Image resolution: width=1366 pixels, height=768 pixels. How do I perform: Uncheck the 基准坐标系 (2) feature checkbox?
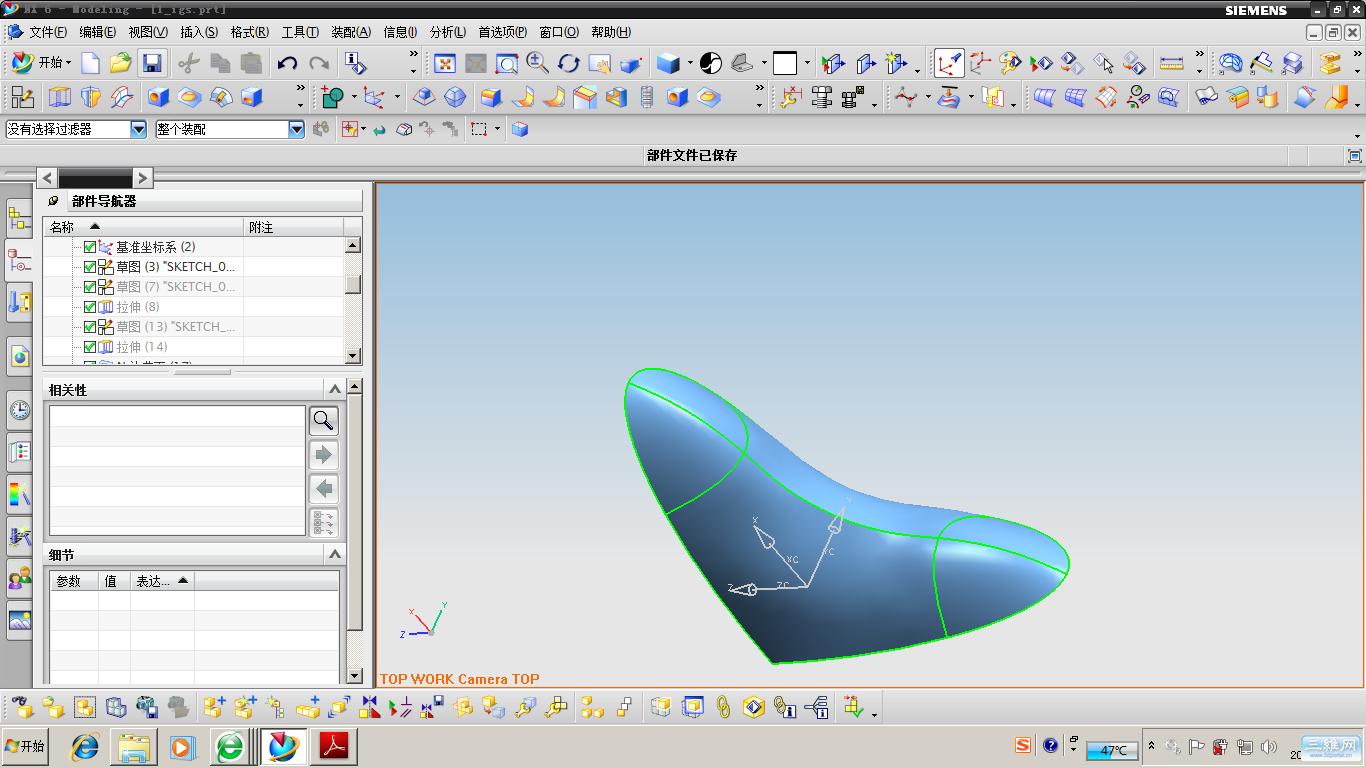90,247
